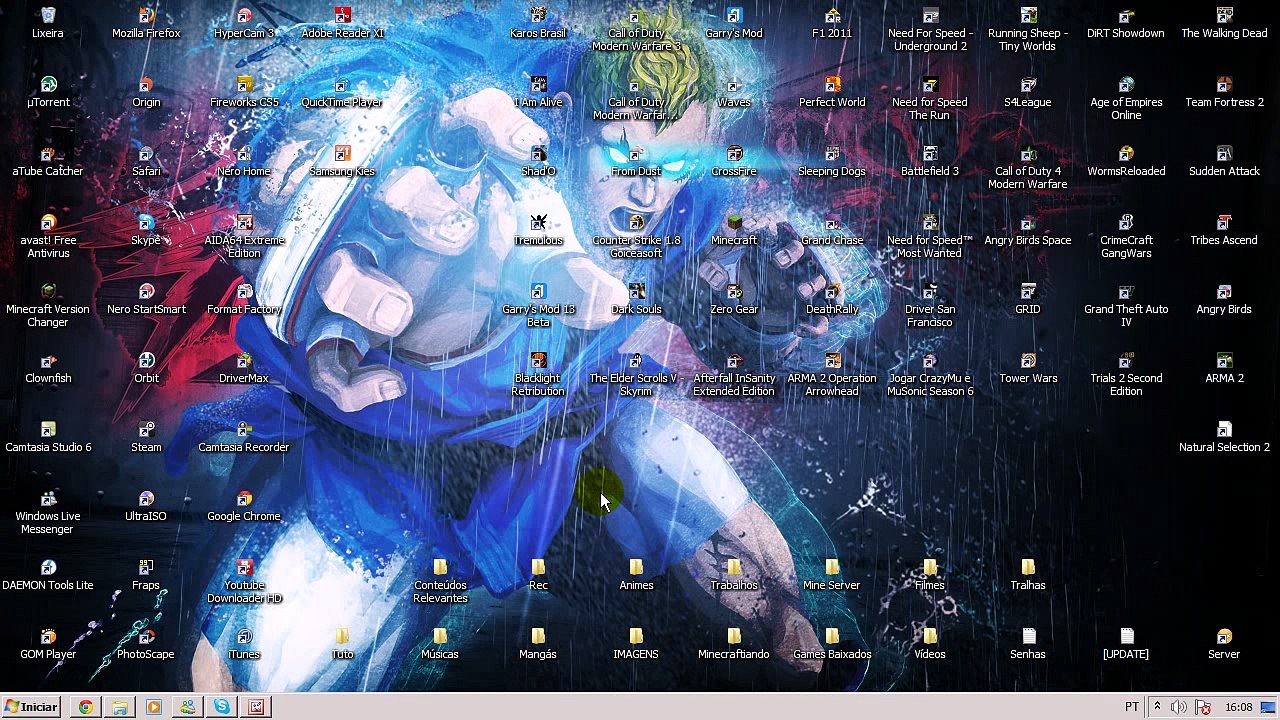Click the GOM Player shortcut
The height and width of the screenshot is (720, 1280).
tap(48, 644)
